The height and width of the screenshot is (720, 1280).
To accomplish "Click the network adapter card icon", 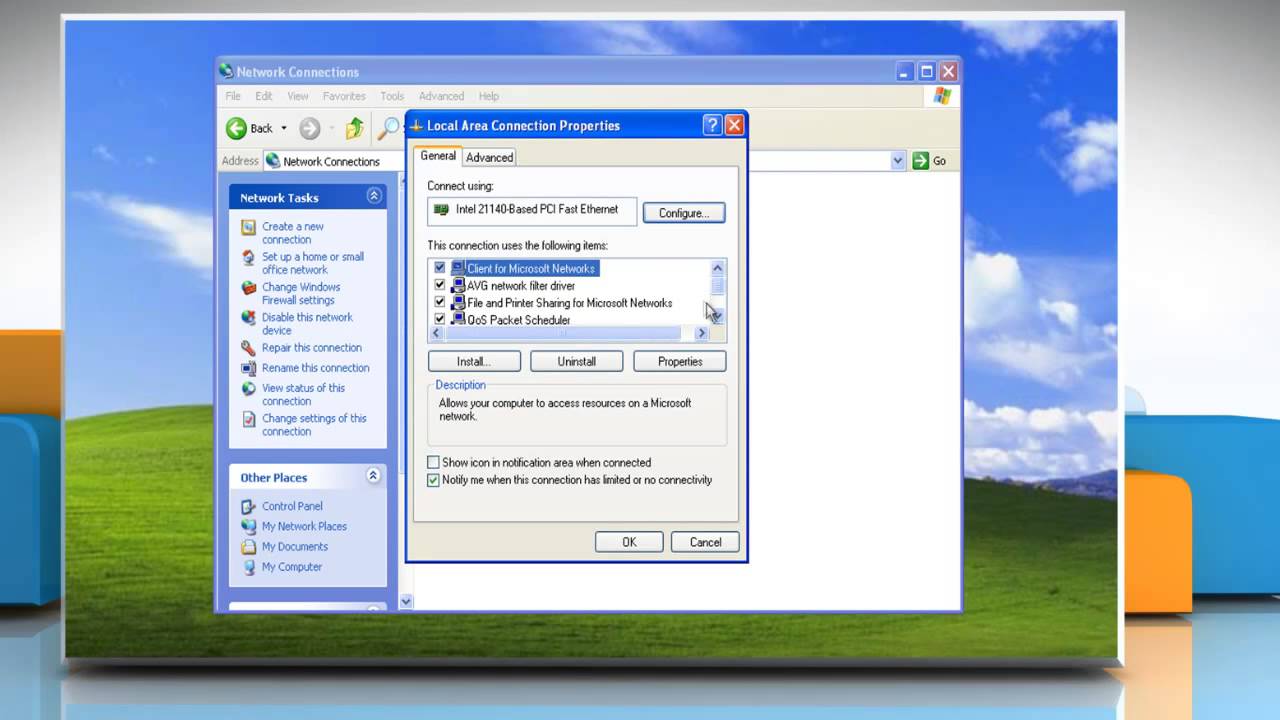I will pyautogui.click(x=441, y=210).
